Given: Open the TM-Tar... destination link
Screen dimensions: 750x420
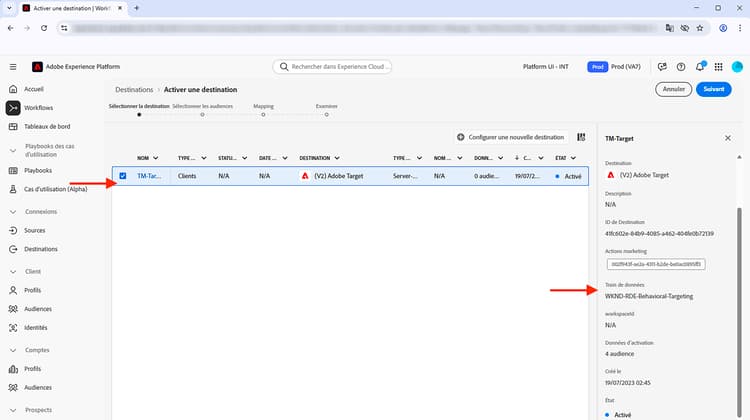Looking at the screenshot, I should 149,176.
